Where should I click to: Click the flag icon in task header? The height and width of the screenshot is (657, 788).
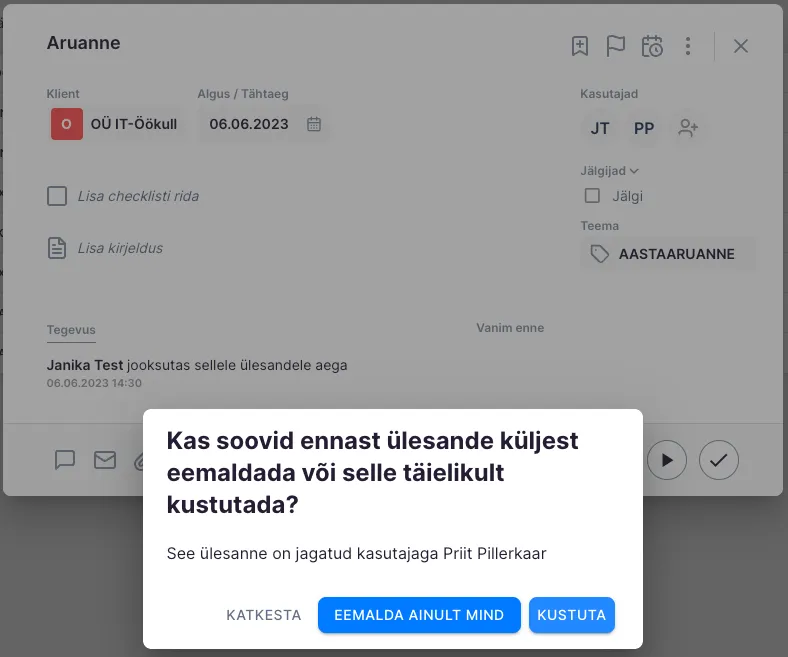click(616, 46)
